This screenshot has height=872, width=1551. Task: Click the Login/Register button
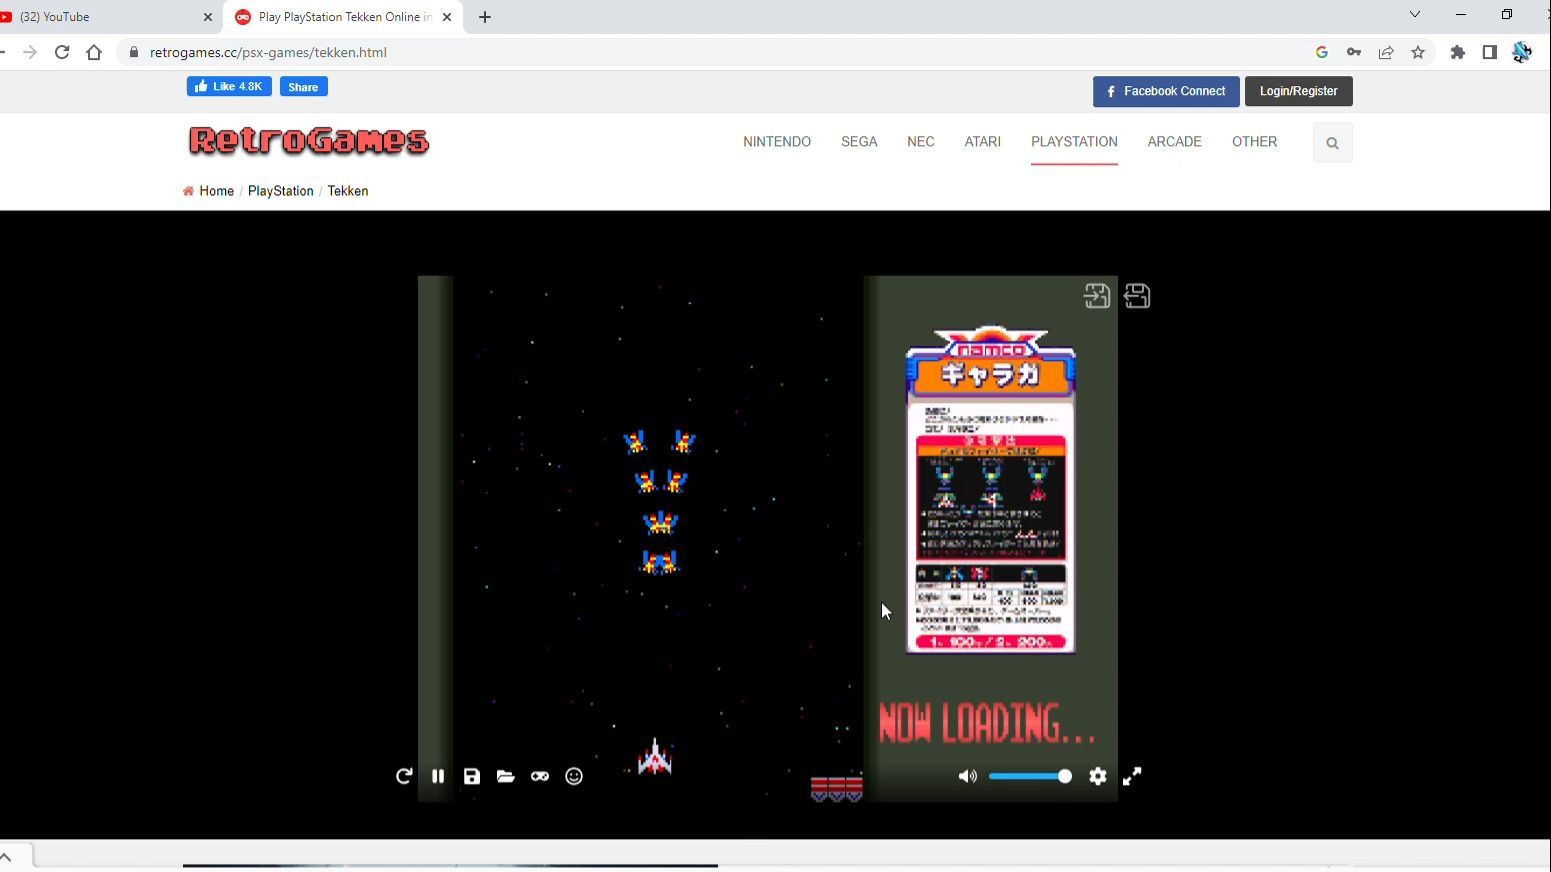coord(1298,91)
